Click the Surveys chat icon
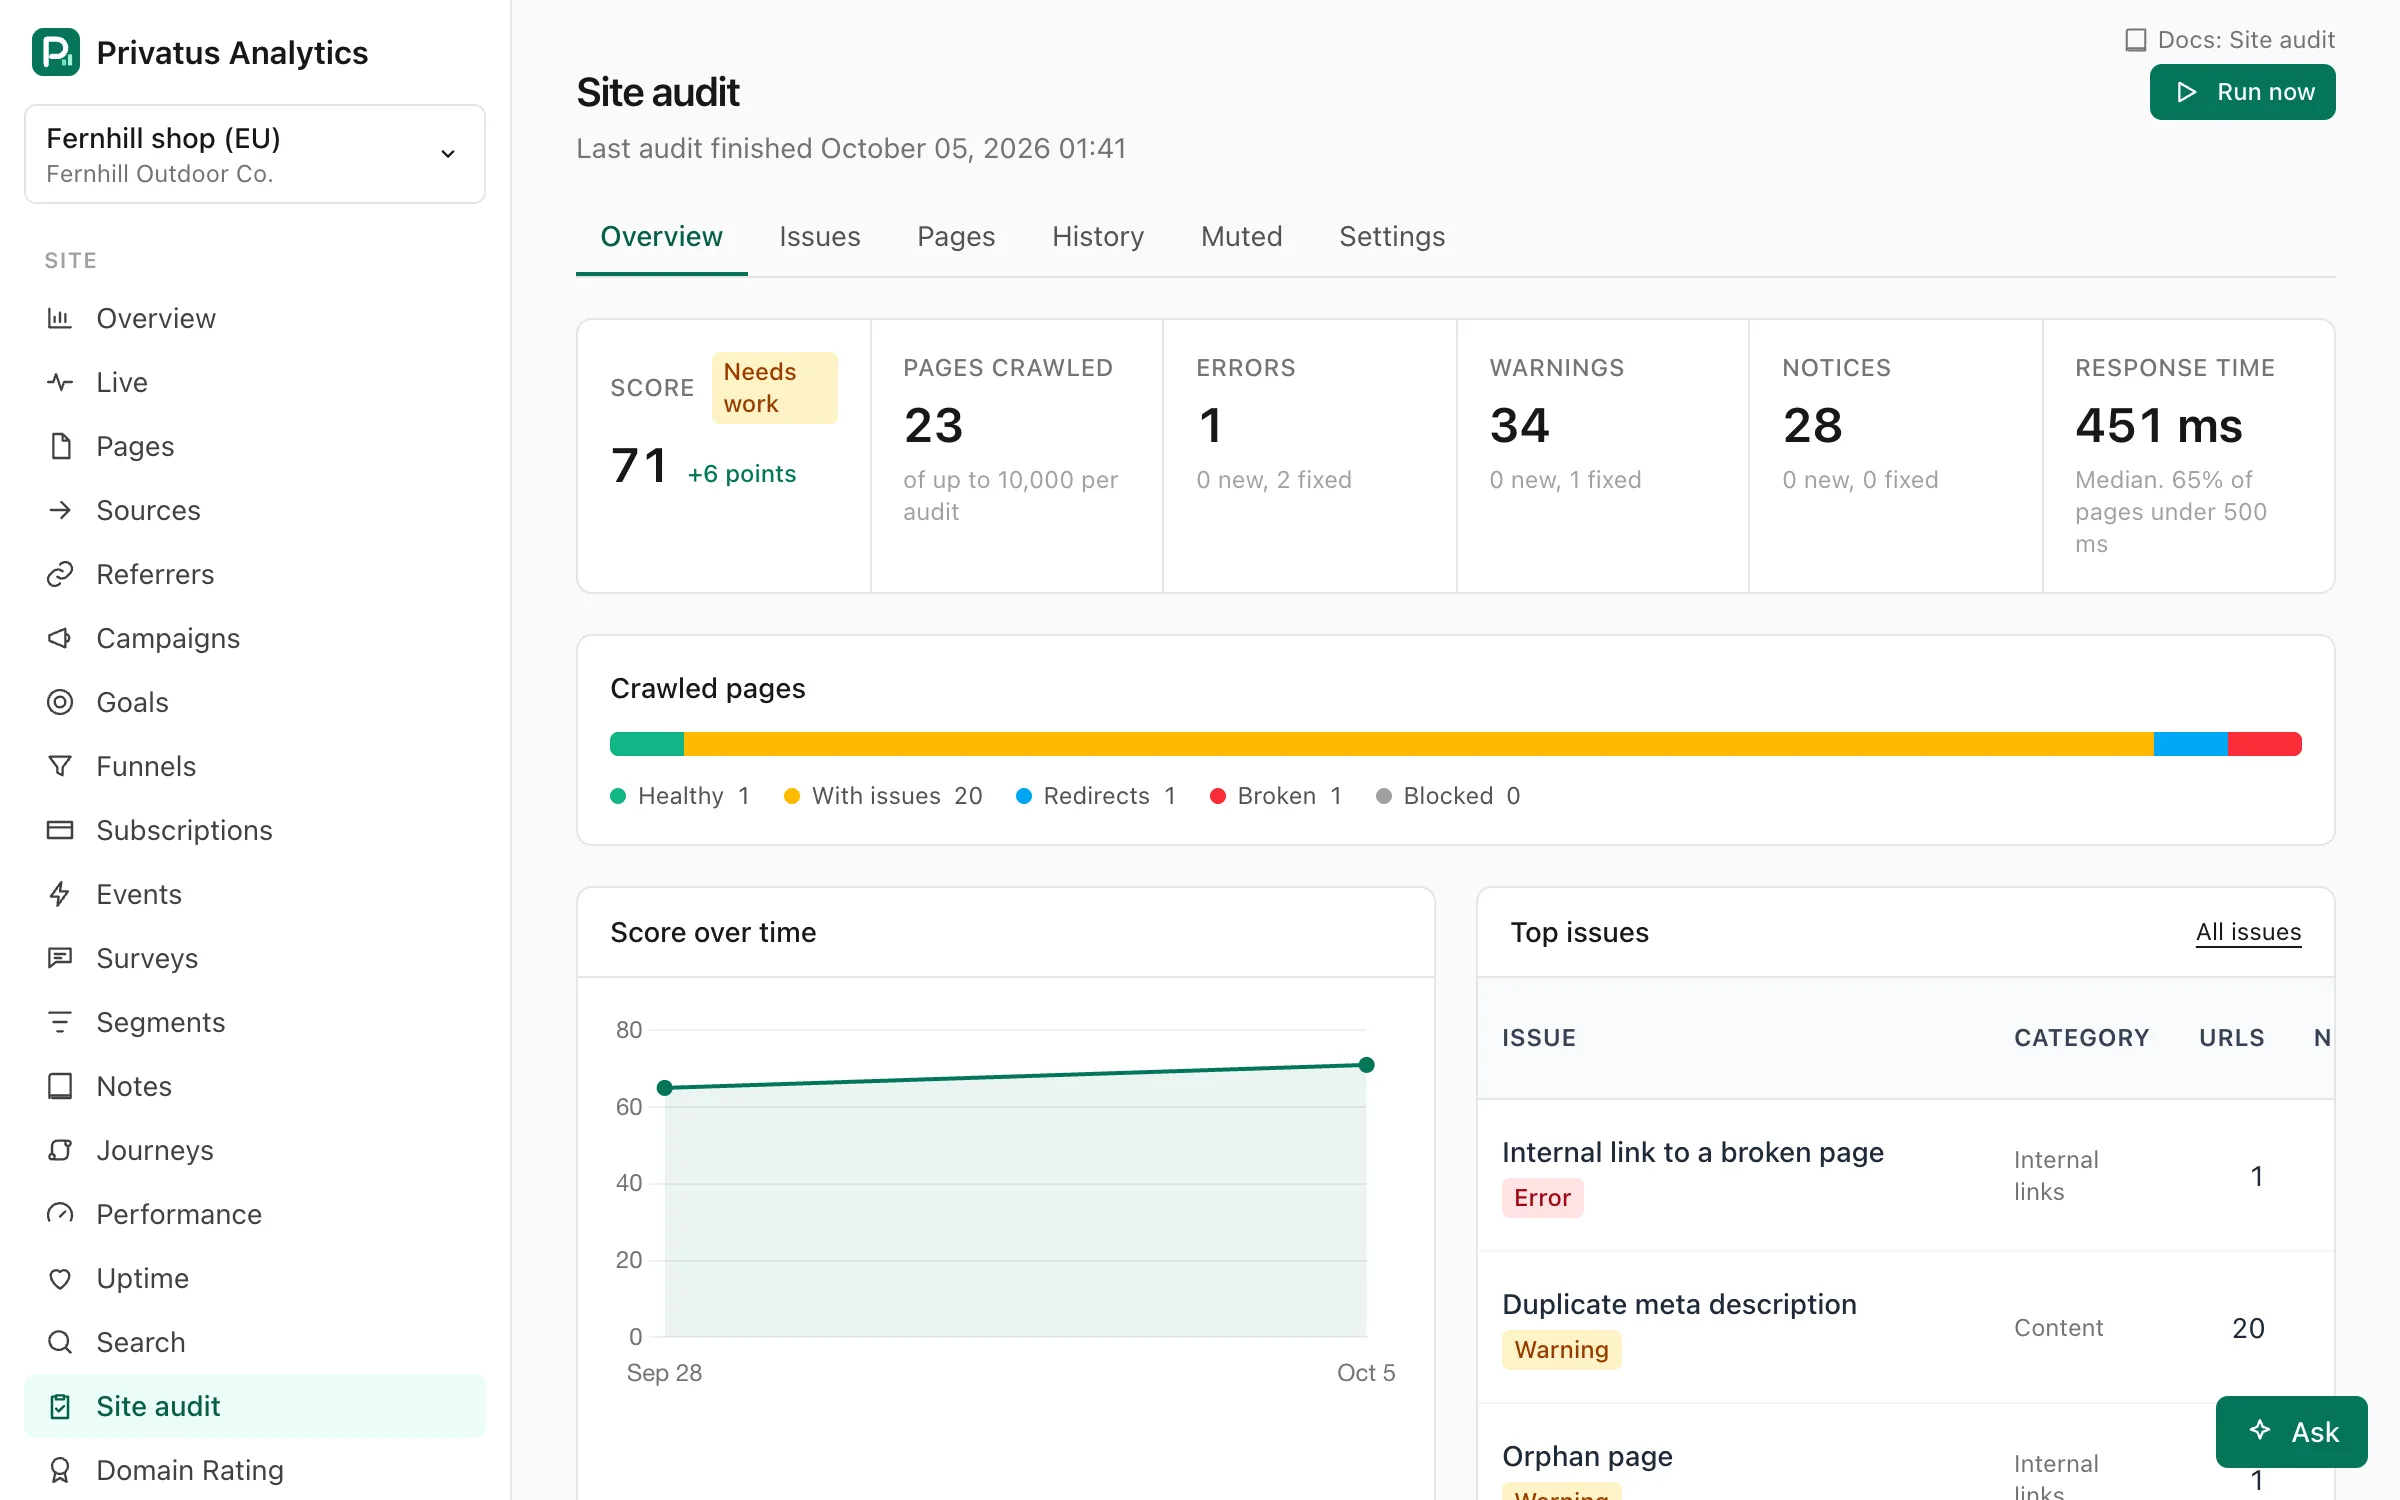Screen dimensions: 2400x1500 (x=60, y=958)
